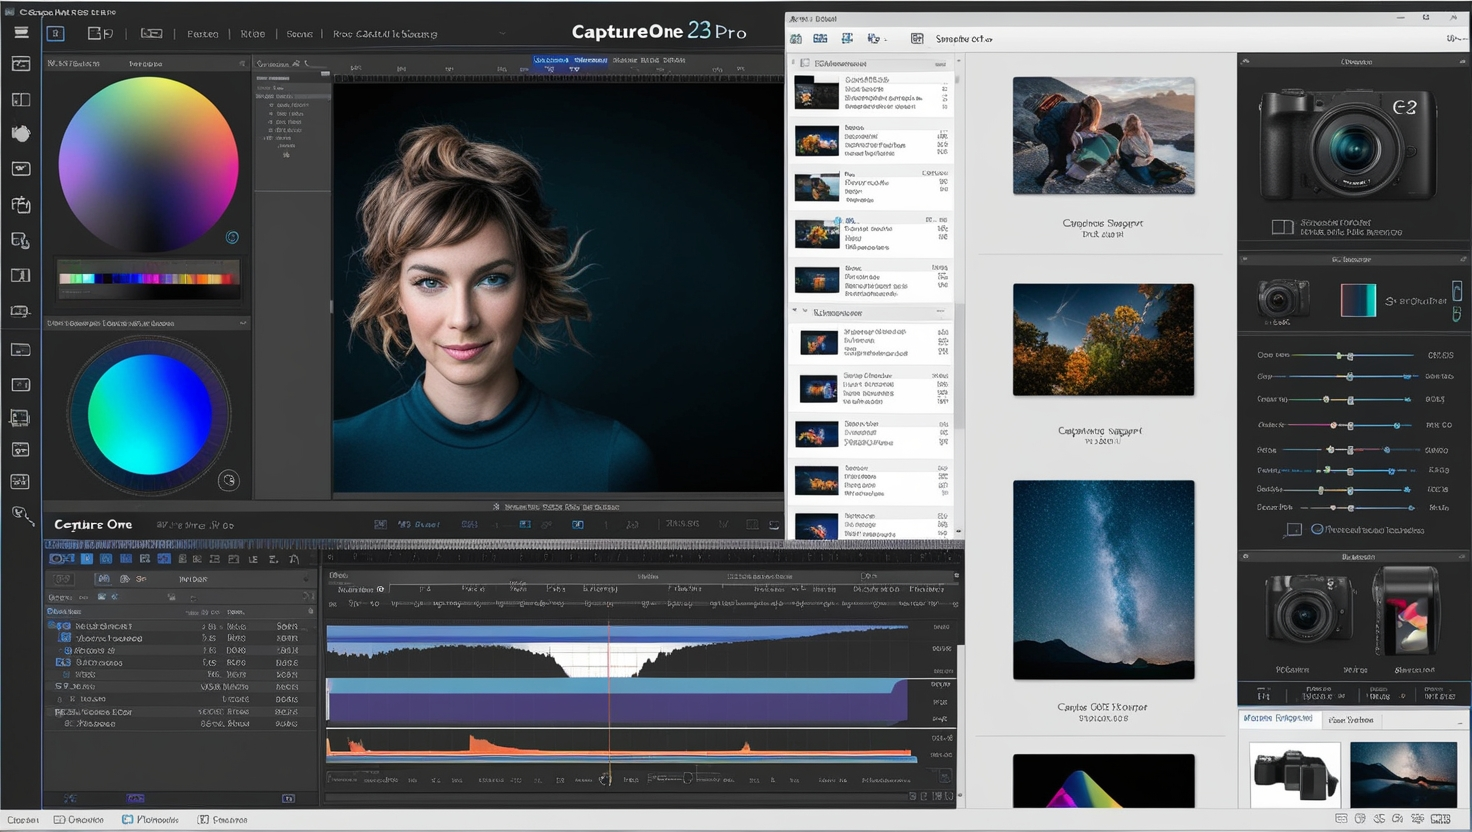Image resolution: width=1472 pixels, height=832 pixels.
Task: Toggle the lower teal switch beside the gradient swatch
Action: (1457, 314)
